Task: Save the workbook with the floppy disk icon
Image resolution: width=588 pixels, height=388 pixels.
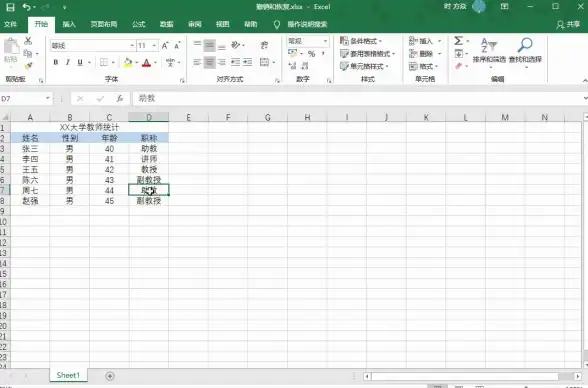Action: (x=10, y=7)
